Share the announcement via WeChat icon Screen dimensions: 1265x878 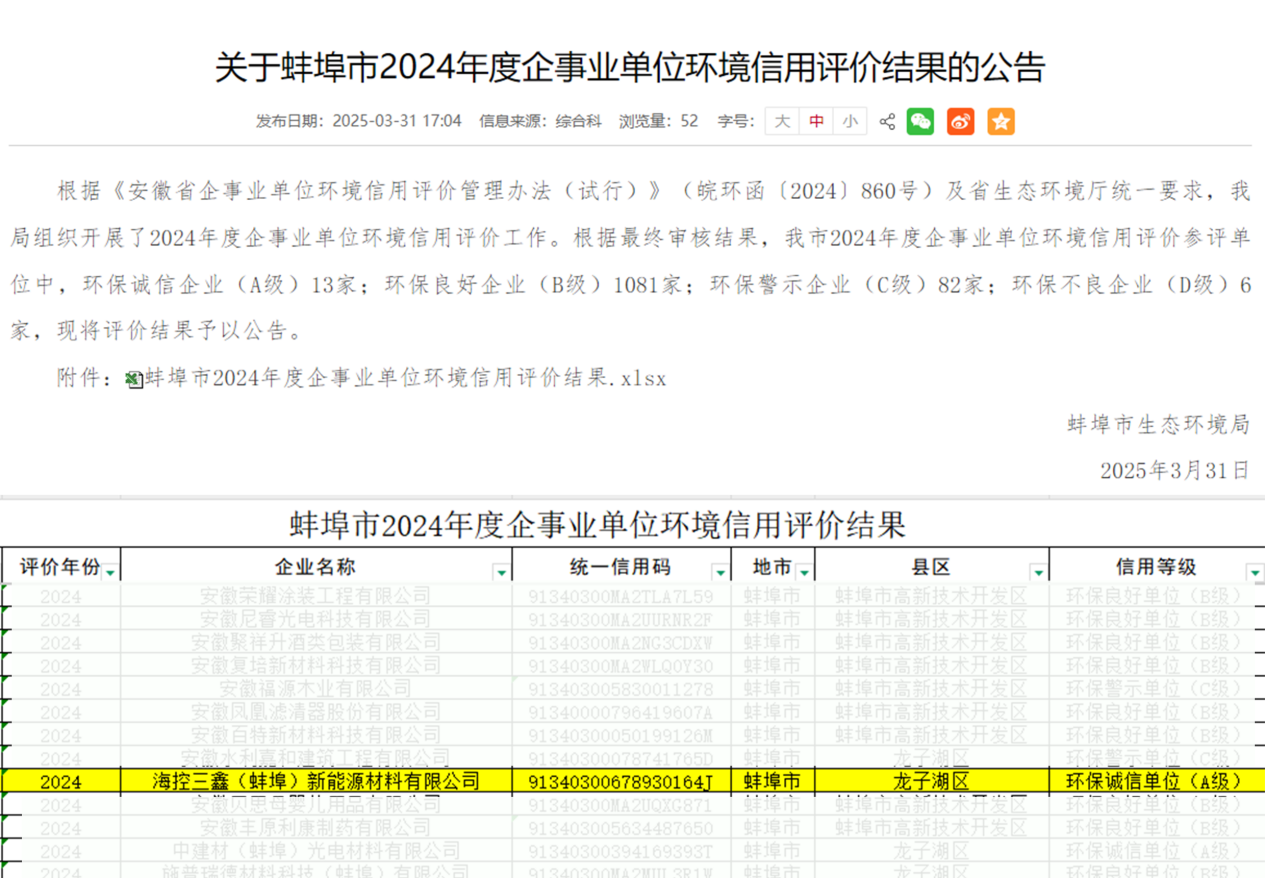[920, 122]
